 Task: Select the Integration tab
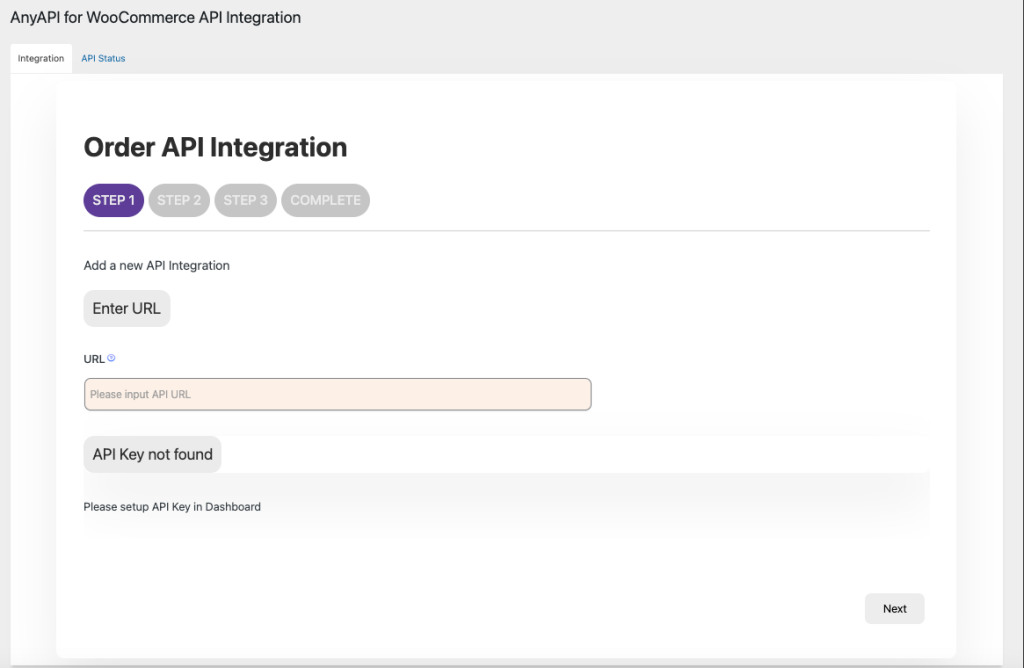point(40,58)
